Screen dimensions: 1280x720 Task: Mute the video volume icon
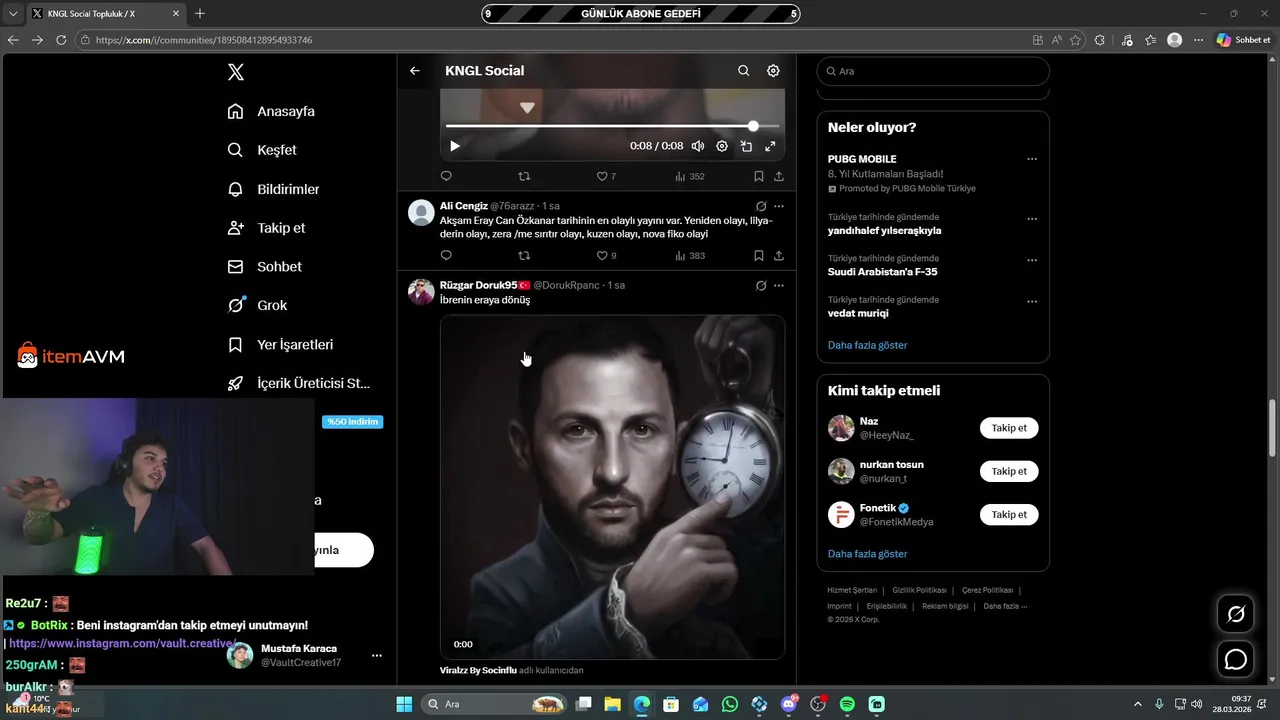click(698, 146)
